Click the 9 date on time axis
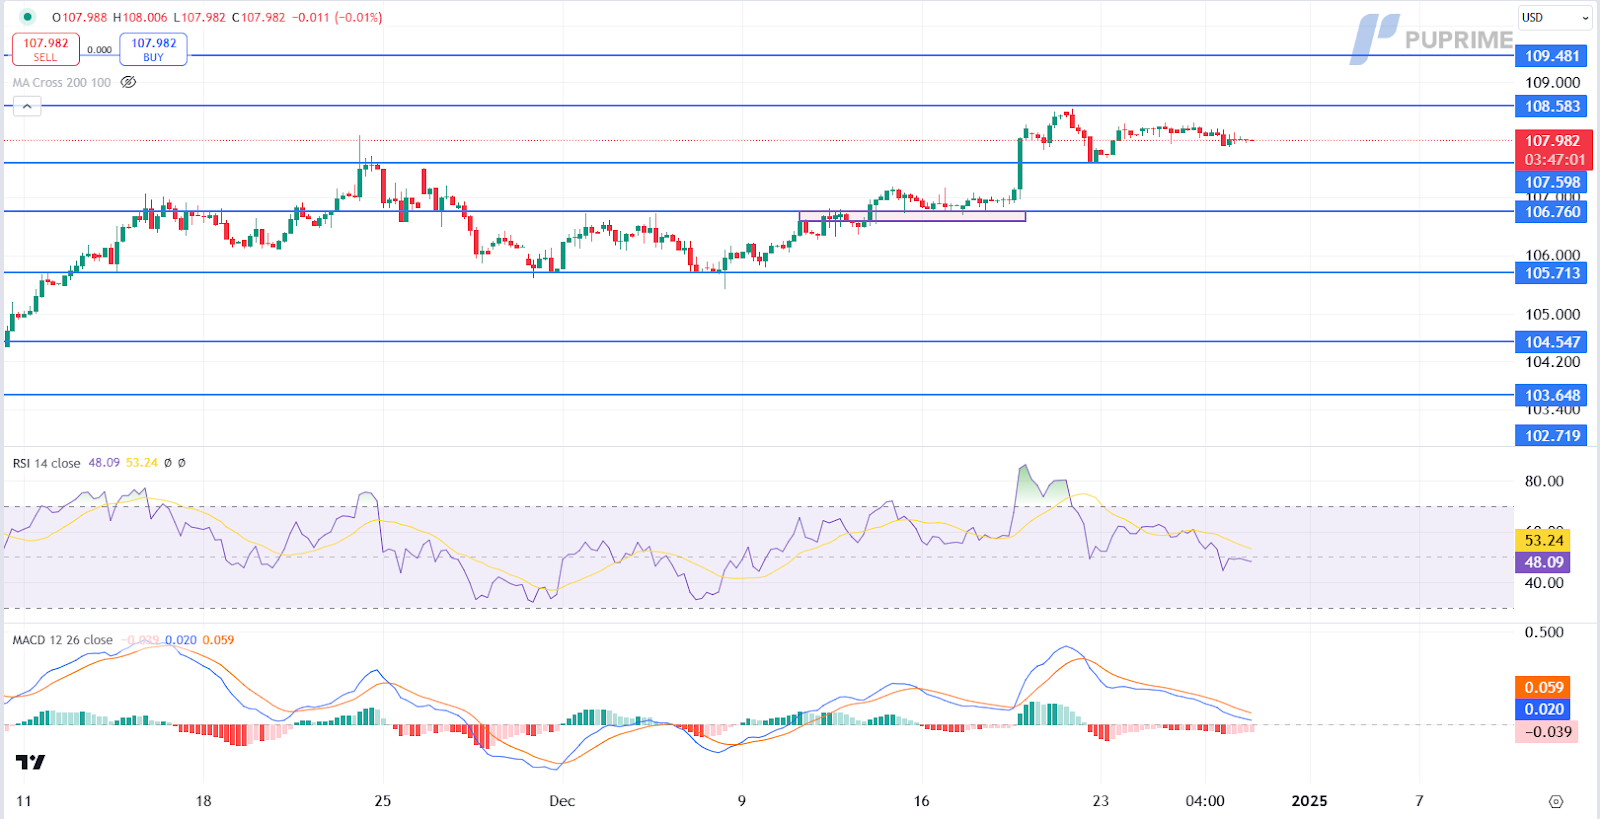Image resolution: width=1600 pixels, height=819 pixels. click(x=741, y=801)
